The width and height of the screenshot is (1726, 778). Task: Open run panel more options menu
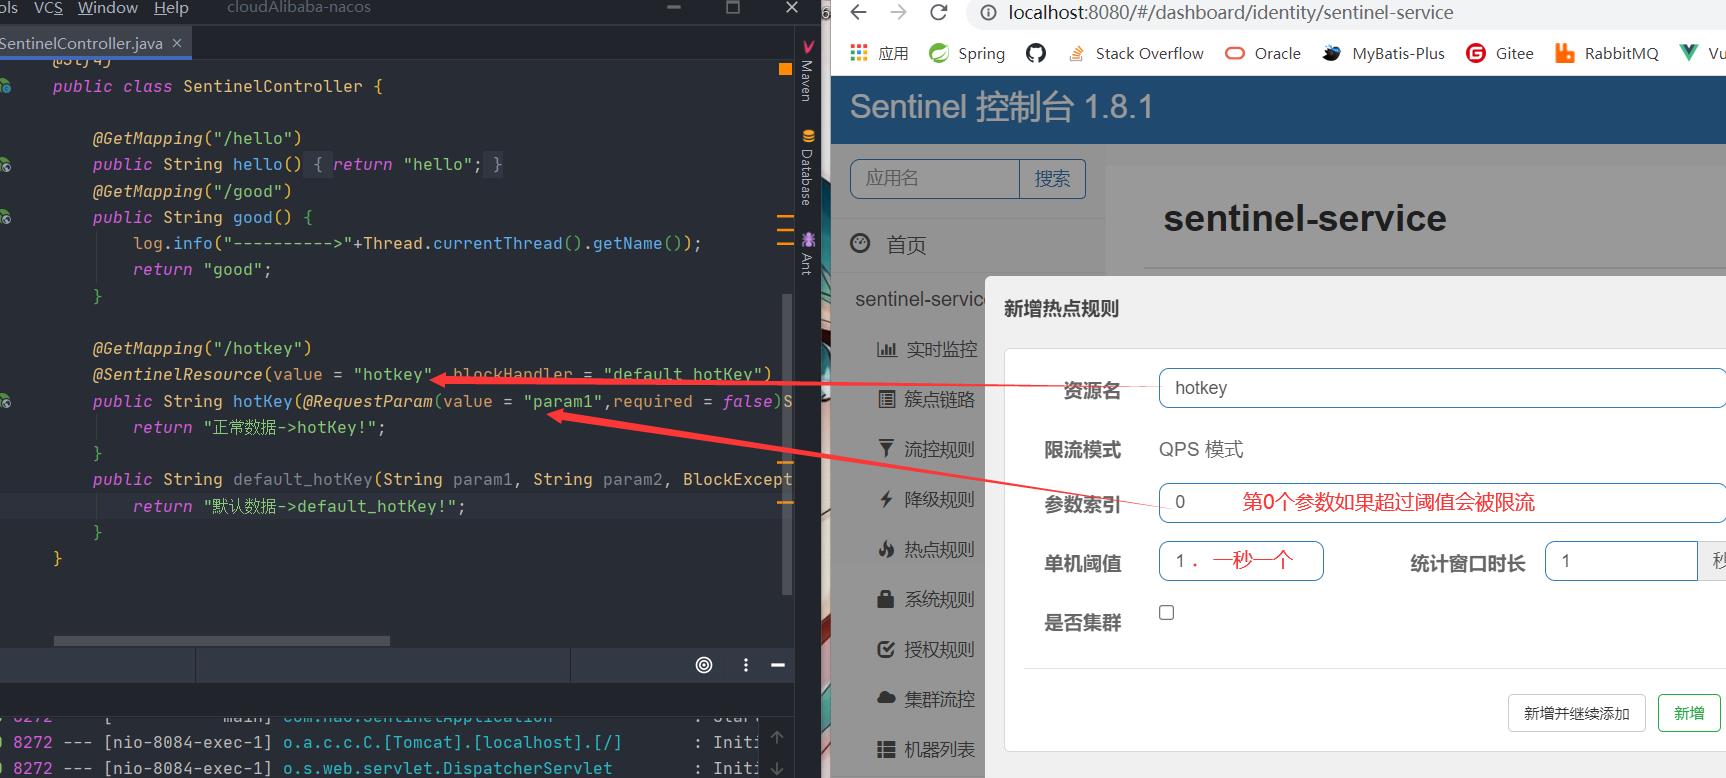point(746,665)
